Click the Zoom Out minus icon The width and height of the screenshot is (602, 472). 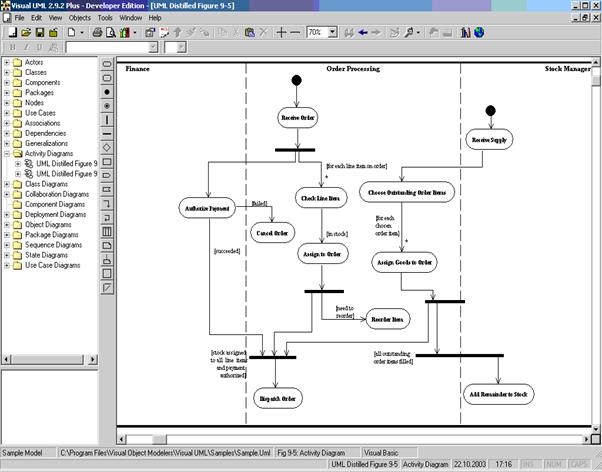295,33
